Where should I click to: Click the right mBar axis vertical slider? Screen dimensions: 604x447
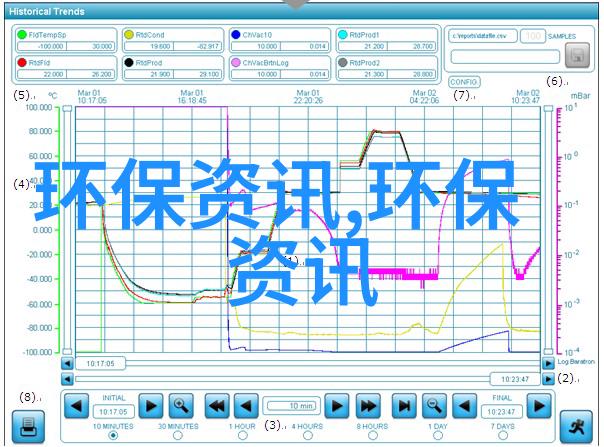click(x=548, y=230)
